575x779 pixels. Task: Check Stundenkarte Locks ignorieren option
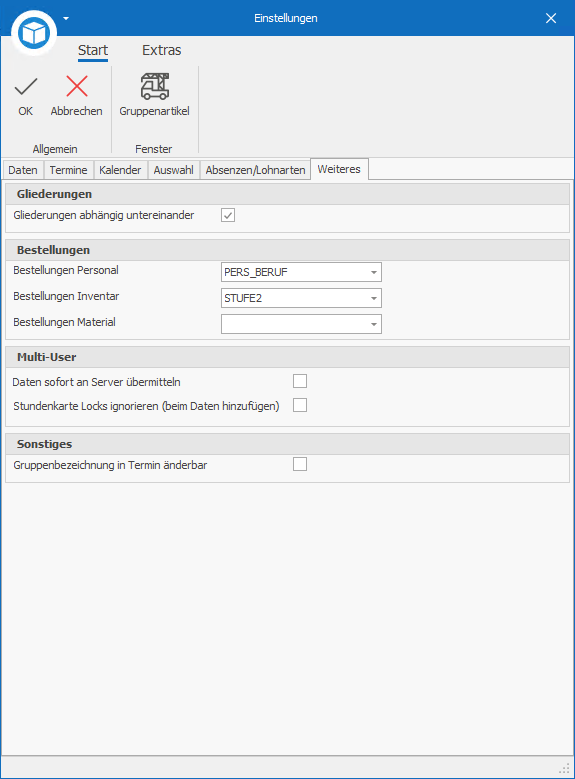pos(300,405)
